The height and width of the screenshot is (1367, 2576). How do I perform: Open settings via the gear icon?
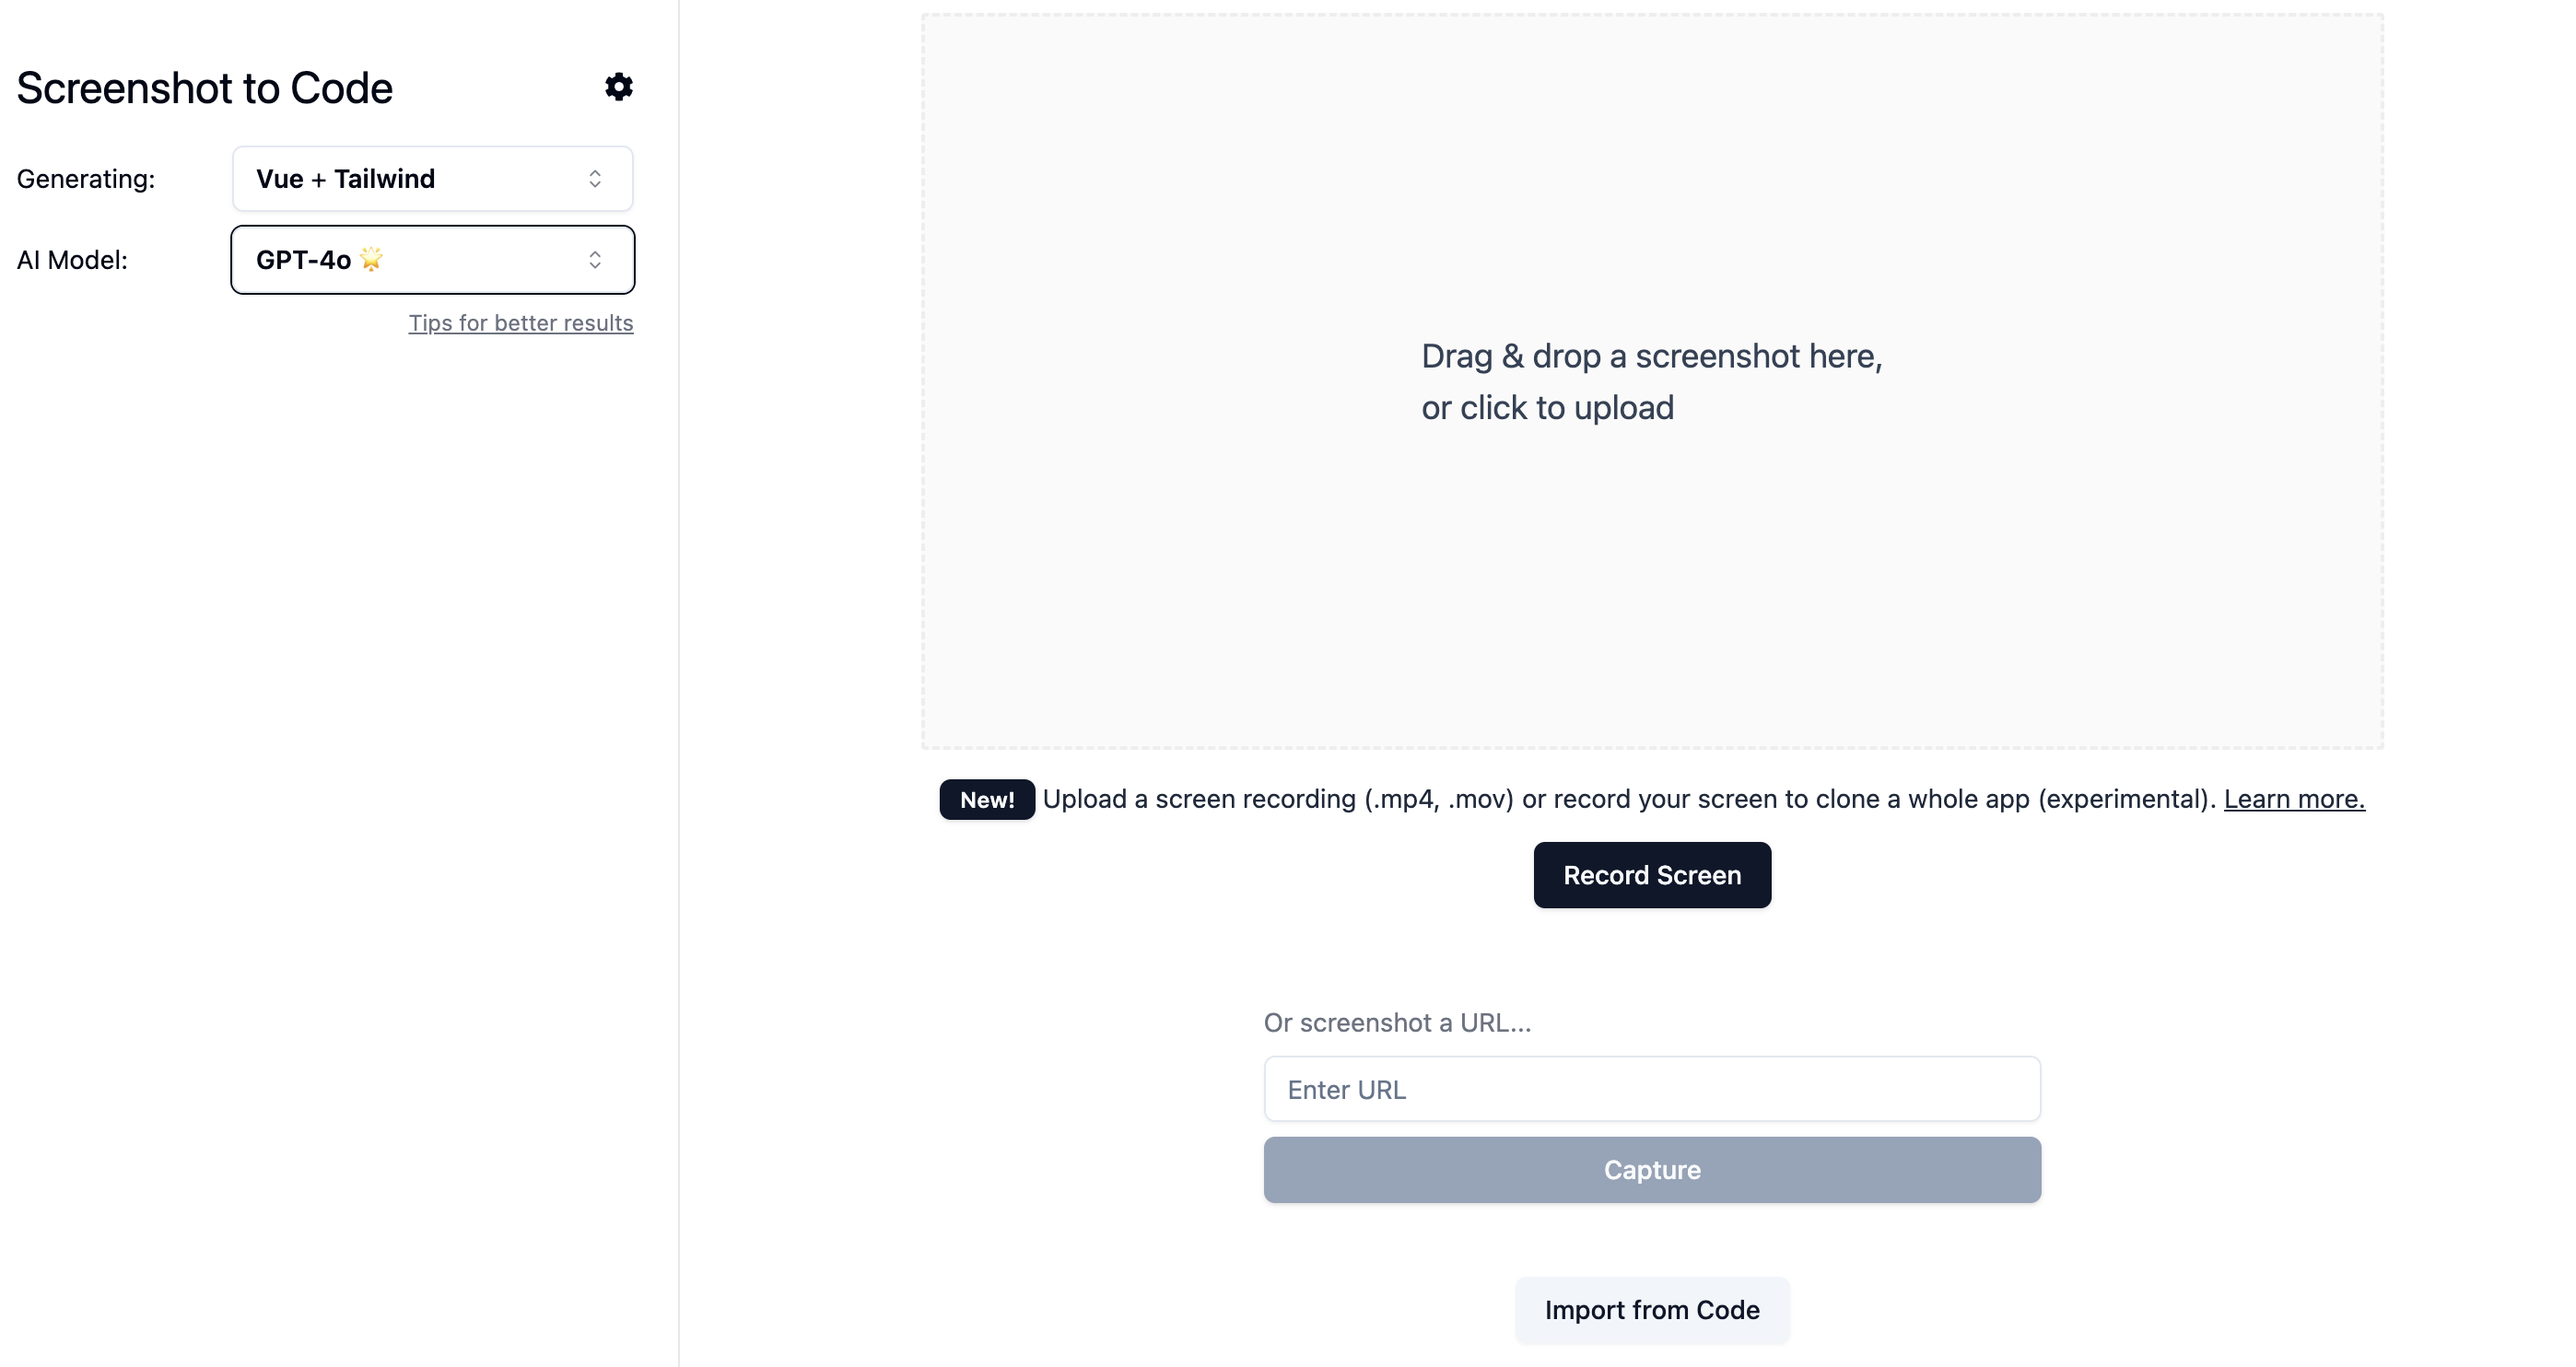click(618, 87)
